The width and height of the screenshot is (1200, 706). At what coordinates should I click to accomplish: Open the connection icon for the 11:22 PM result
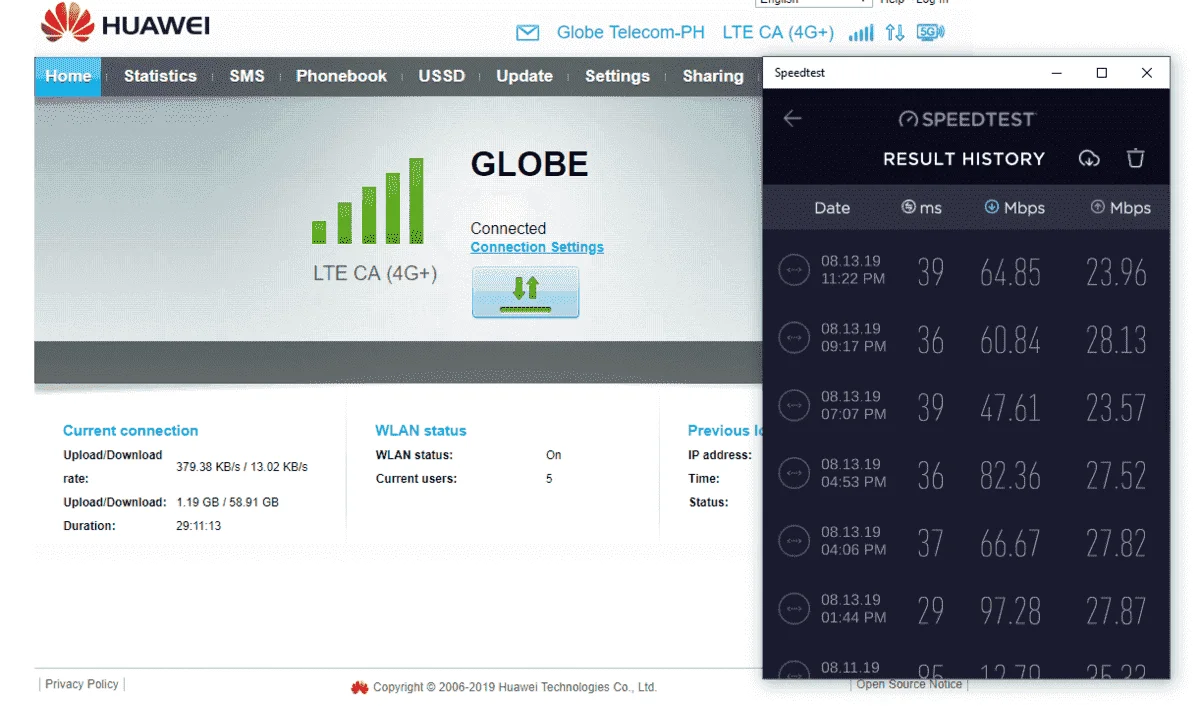click(794, 270)
